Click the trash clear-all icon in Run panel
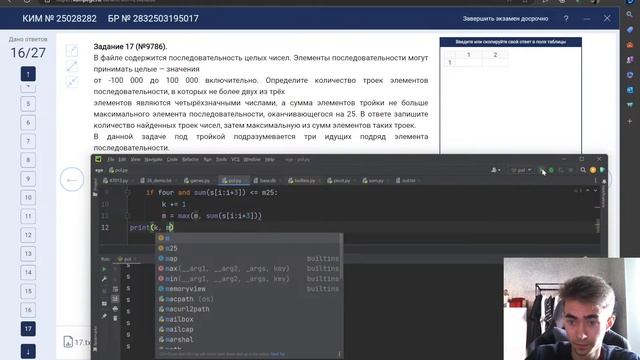 click(x=115, y=318)
